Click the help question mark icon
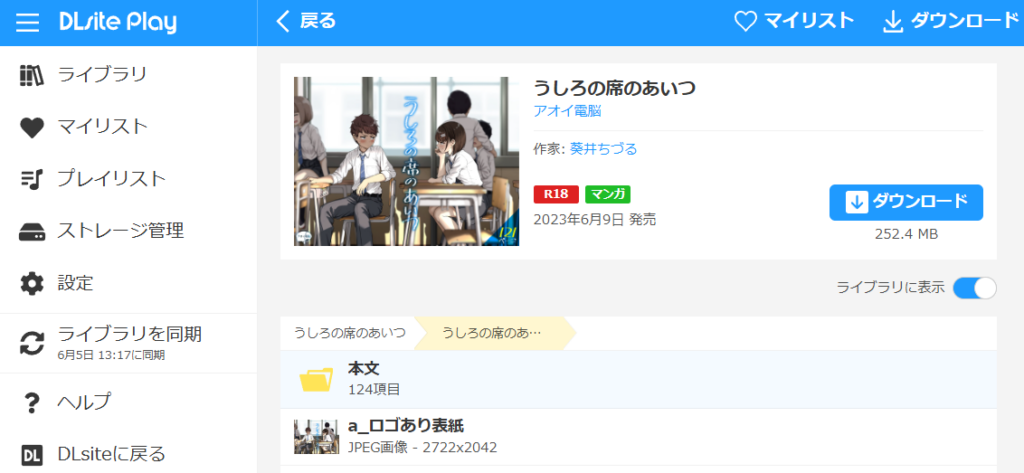 [32, 402]
